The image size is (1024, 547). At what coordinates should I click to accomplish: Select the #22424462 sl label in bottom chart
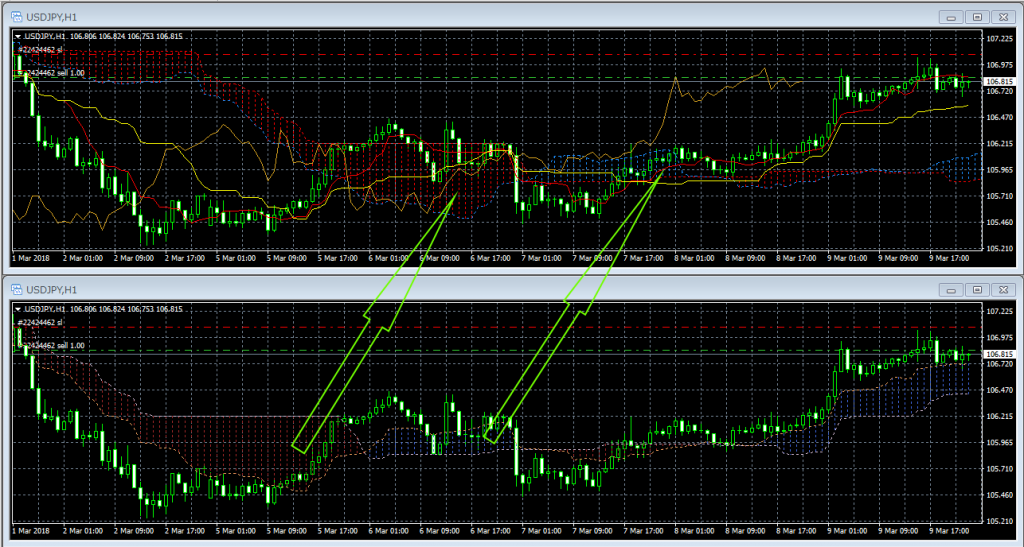pos(40,322)
